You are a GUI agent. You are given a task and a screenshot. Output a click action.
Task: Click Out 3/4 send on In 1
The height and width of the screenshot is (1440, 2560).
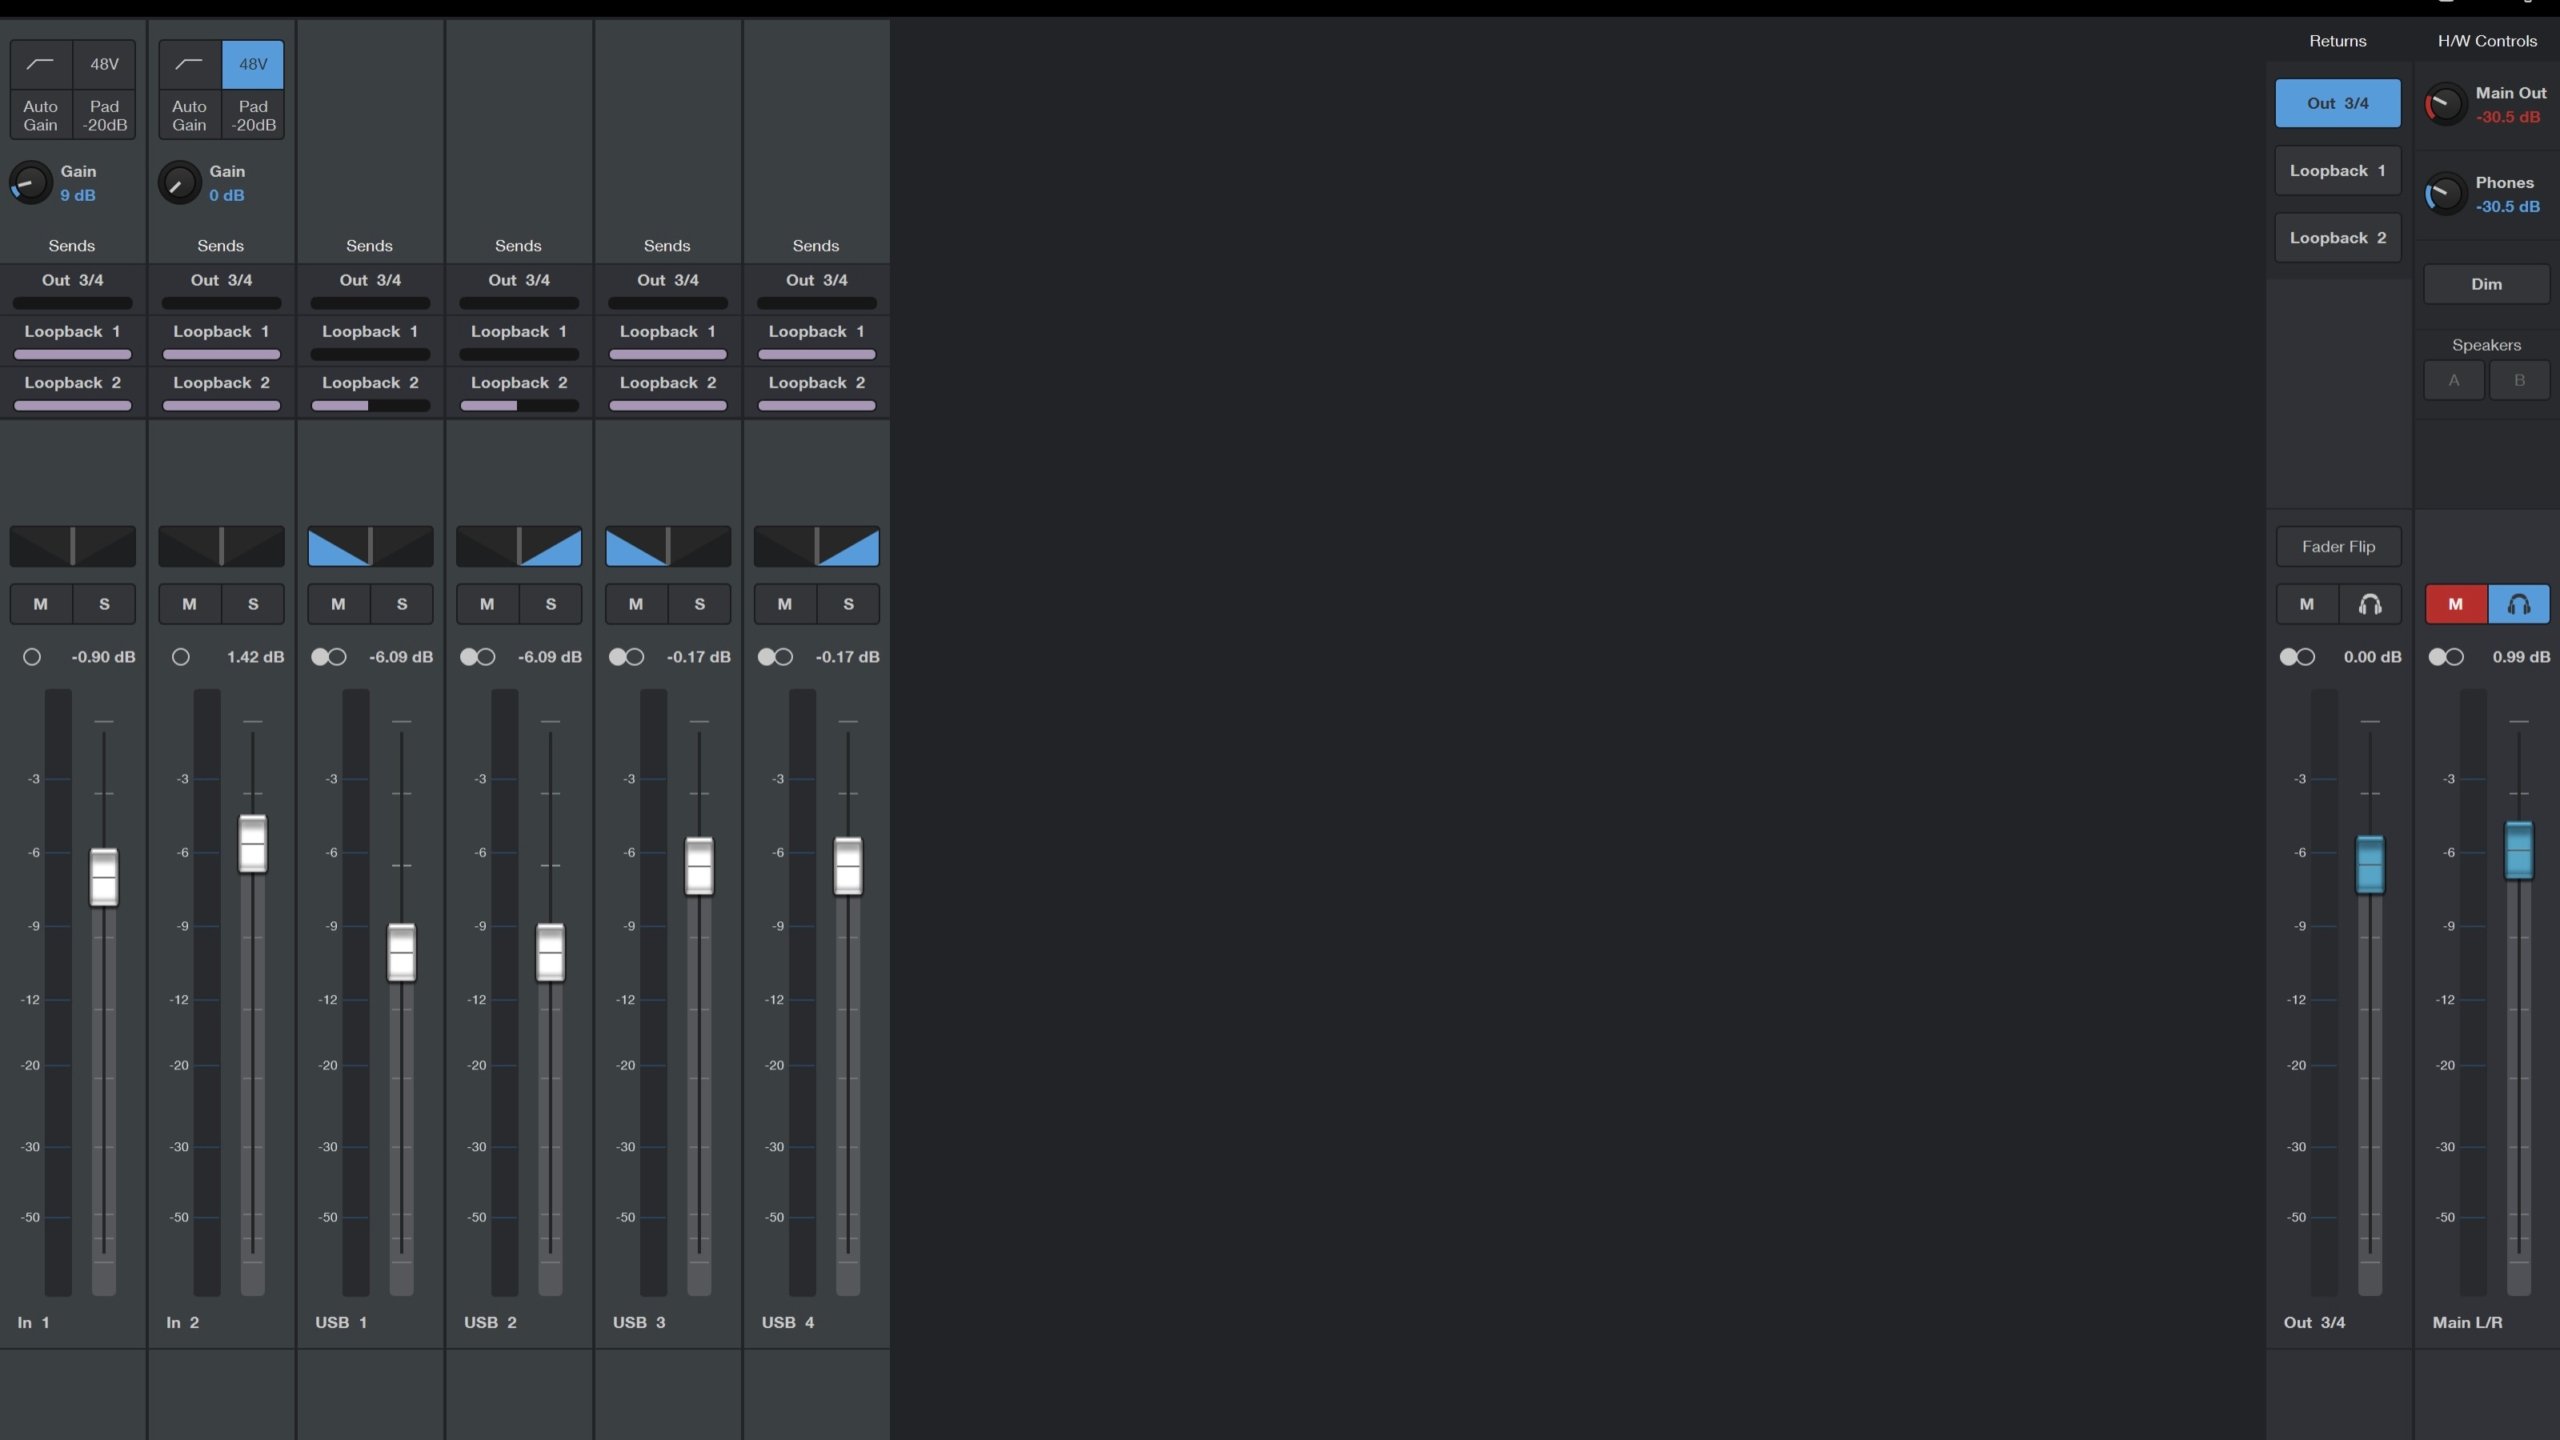coord(72,290)
